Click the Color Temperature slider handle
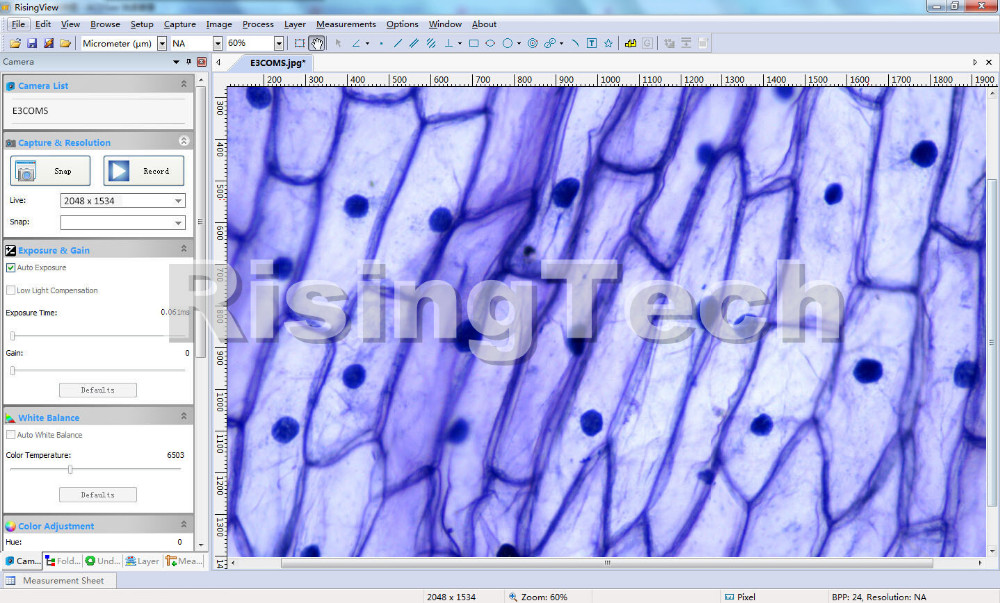Screen dimensions: 1000x603 pos(70,469)
